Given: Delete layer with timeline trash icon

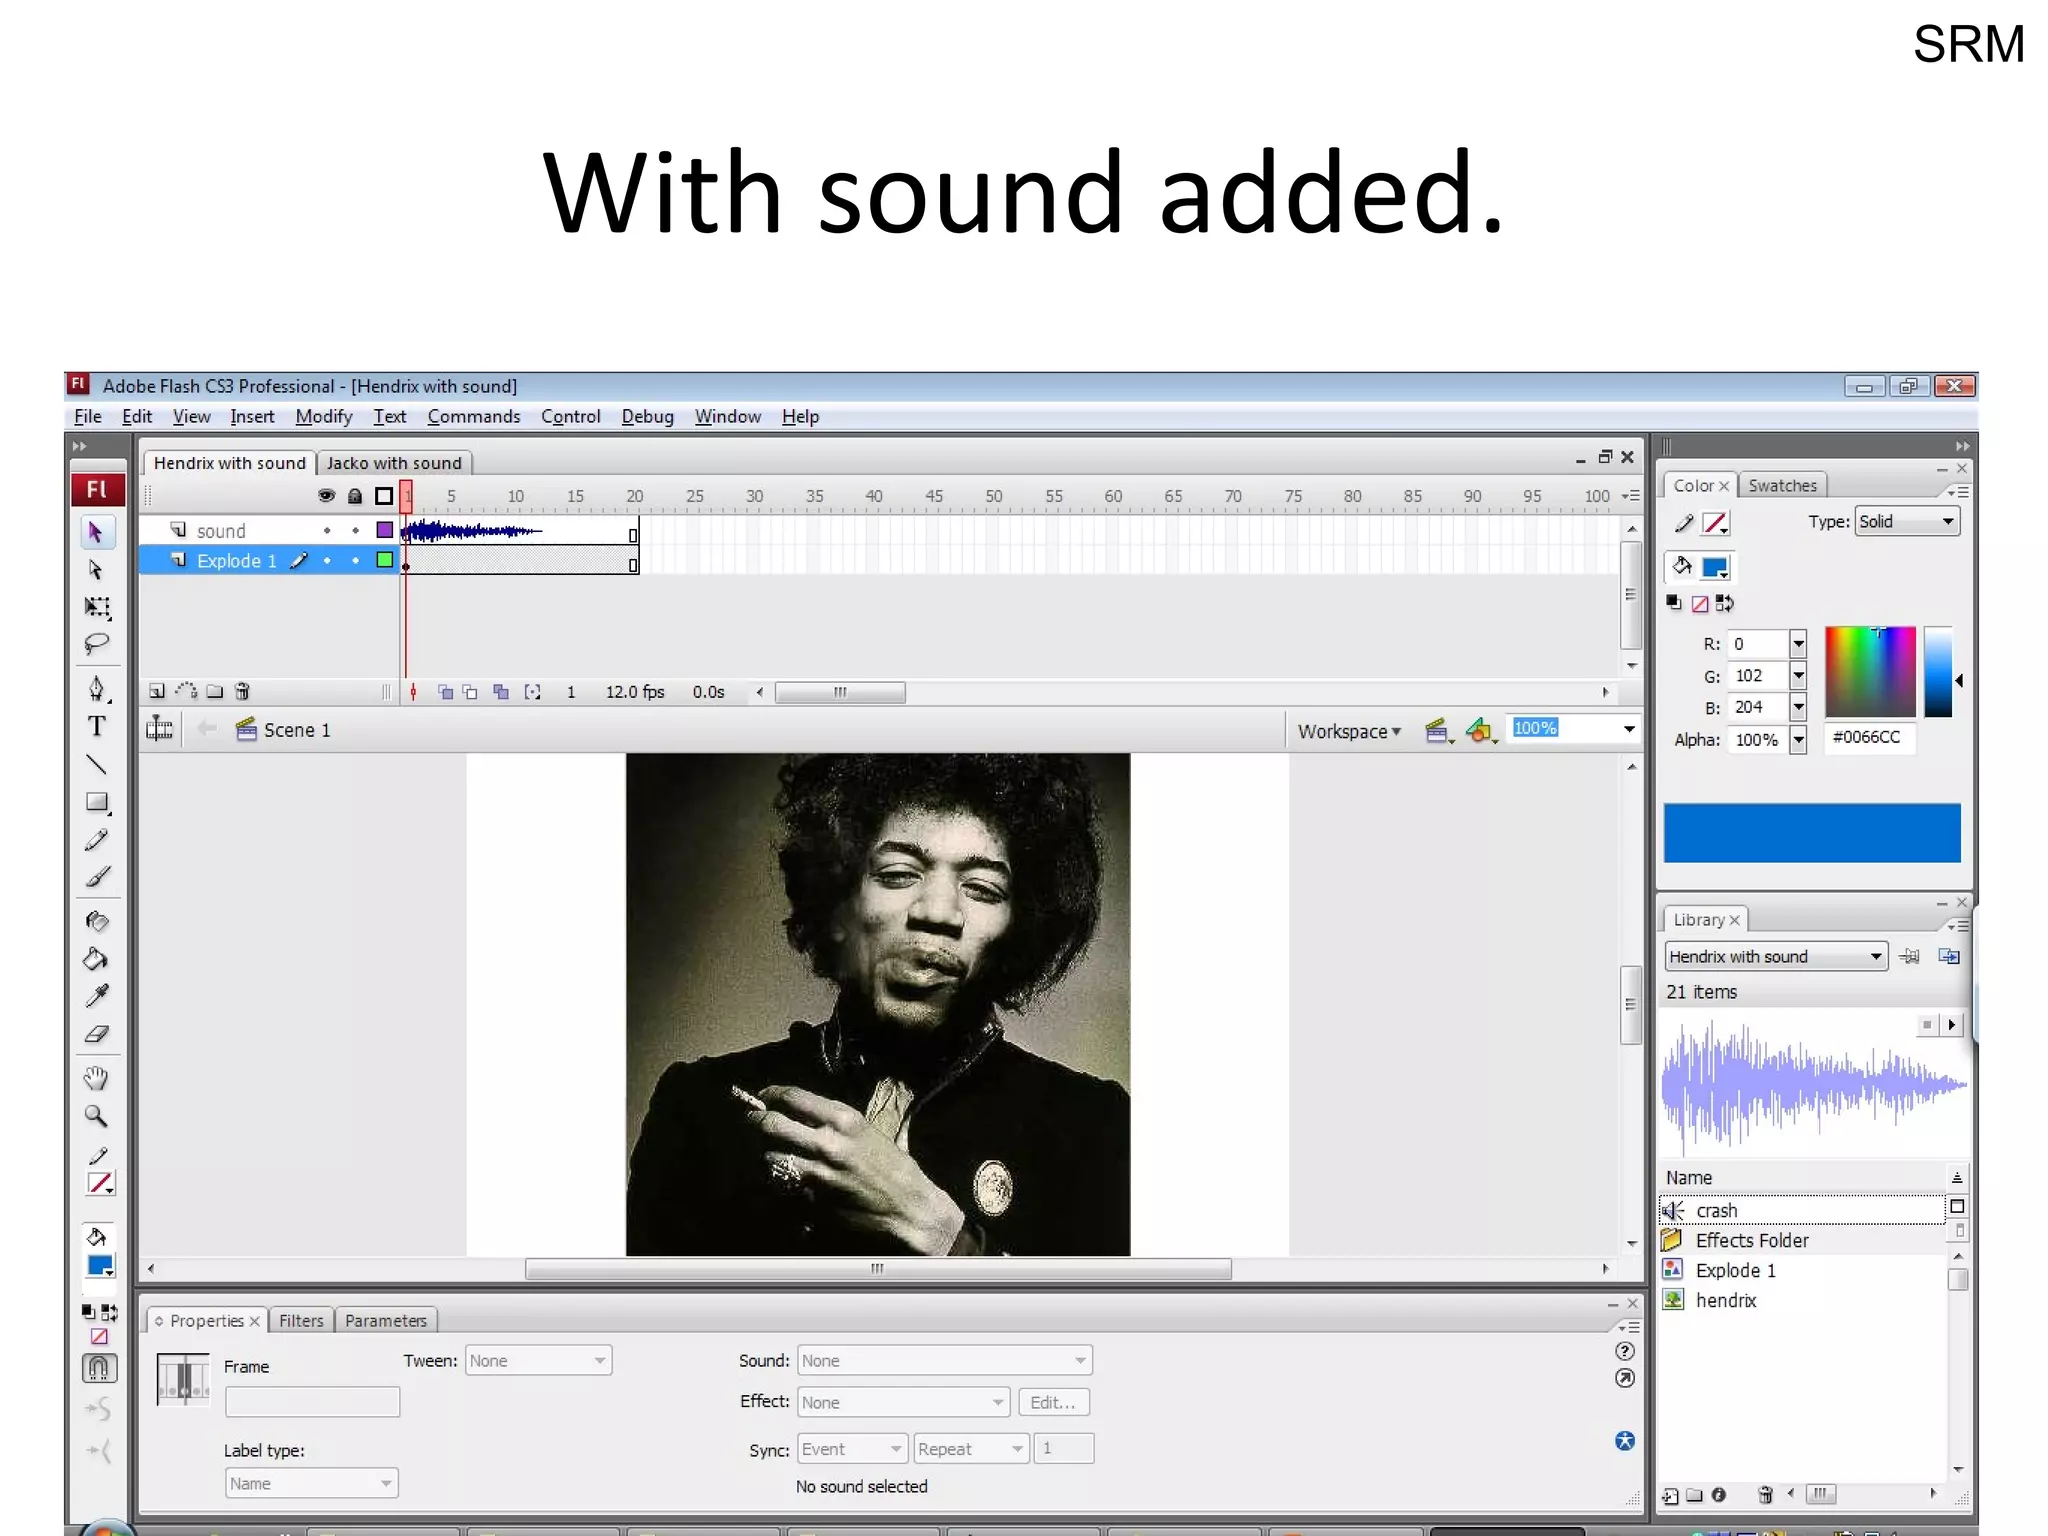Looking at the screenshot, I should coord(242,691).
